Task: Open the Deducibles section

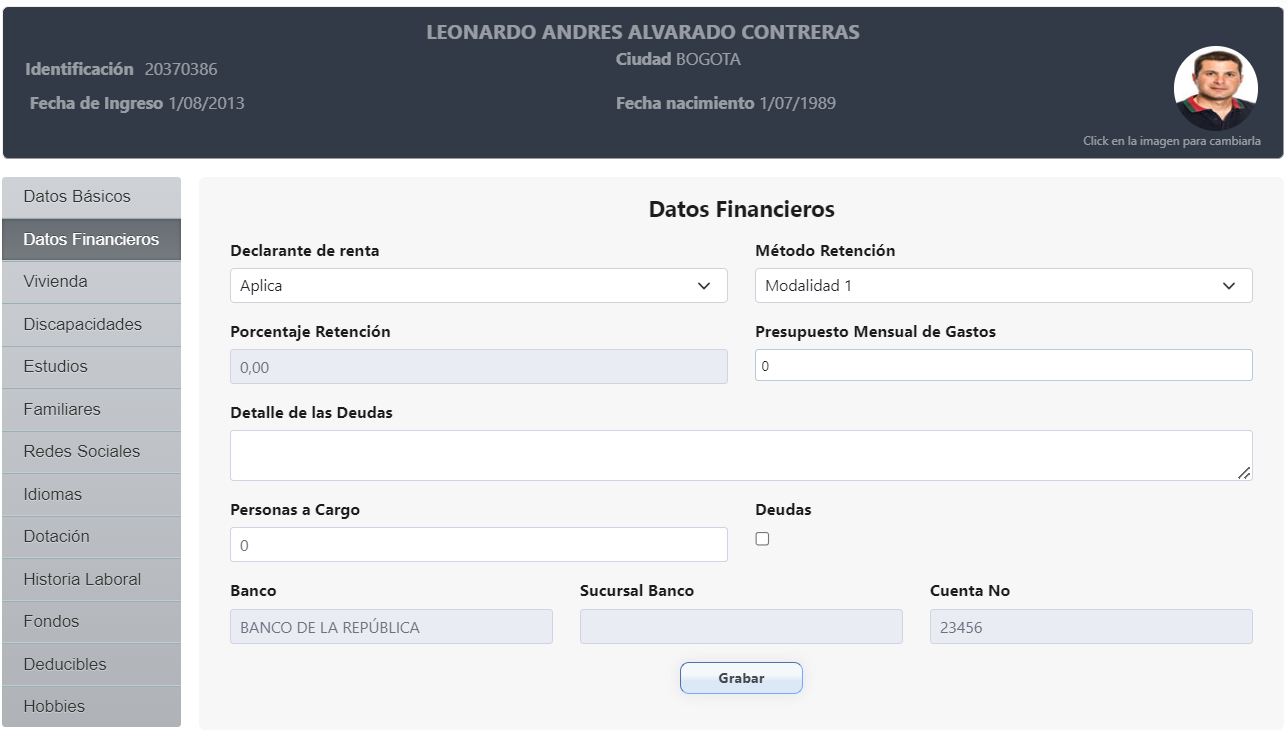Action: 90,663
